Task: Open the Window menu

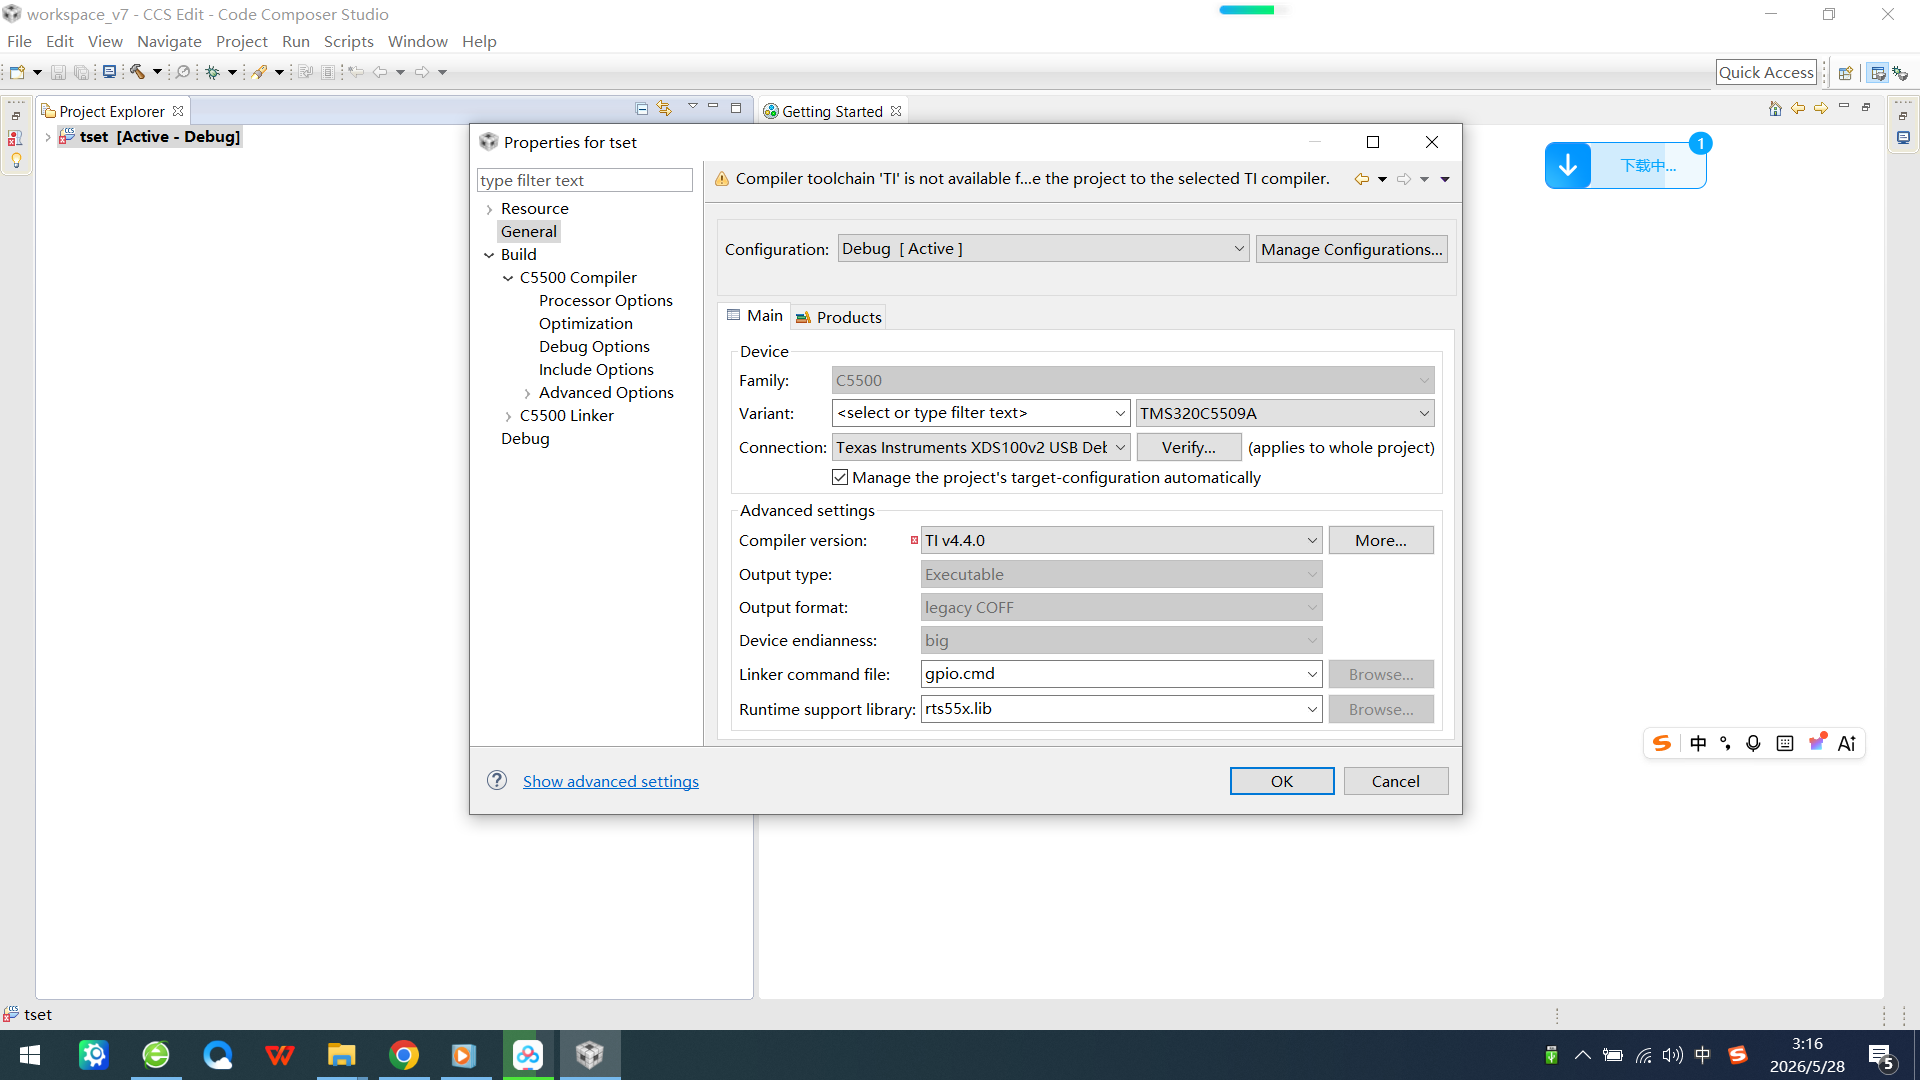Action: [x=417, y=42]
